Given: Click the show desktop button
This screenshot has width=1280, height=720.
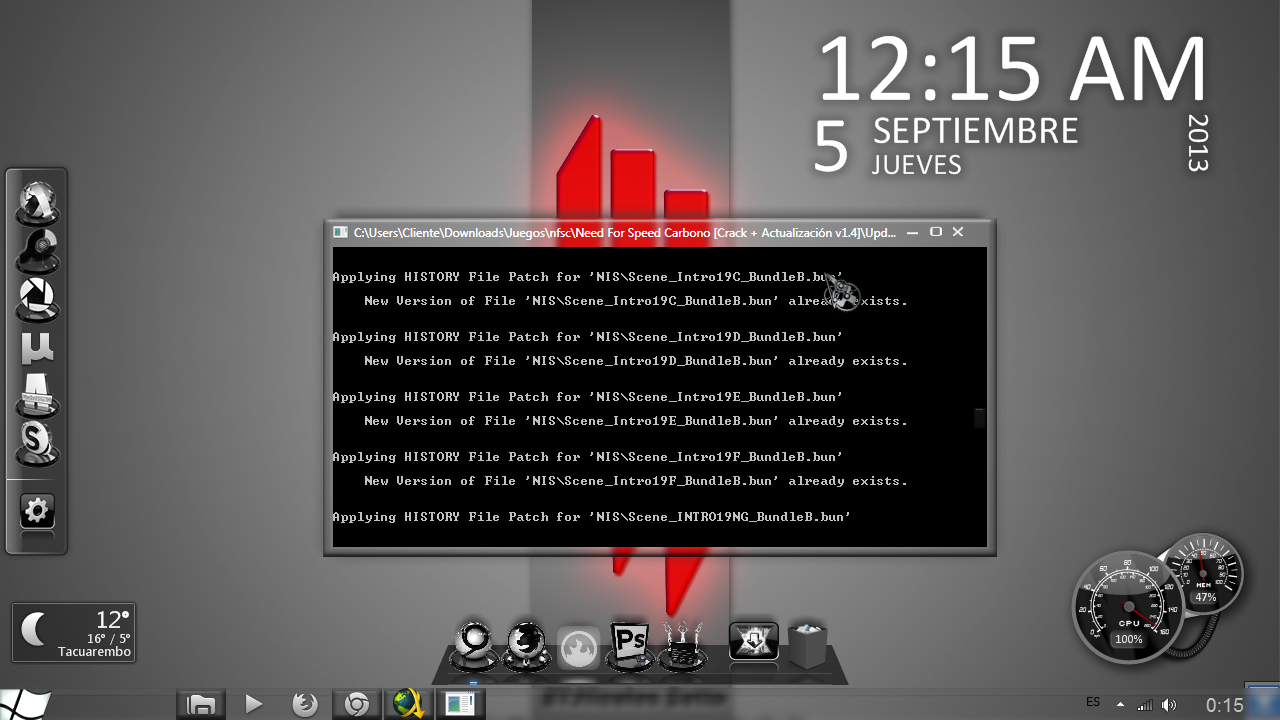Looking at the screenshot, I should (x=1263, y=700).
